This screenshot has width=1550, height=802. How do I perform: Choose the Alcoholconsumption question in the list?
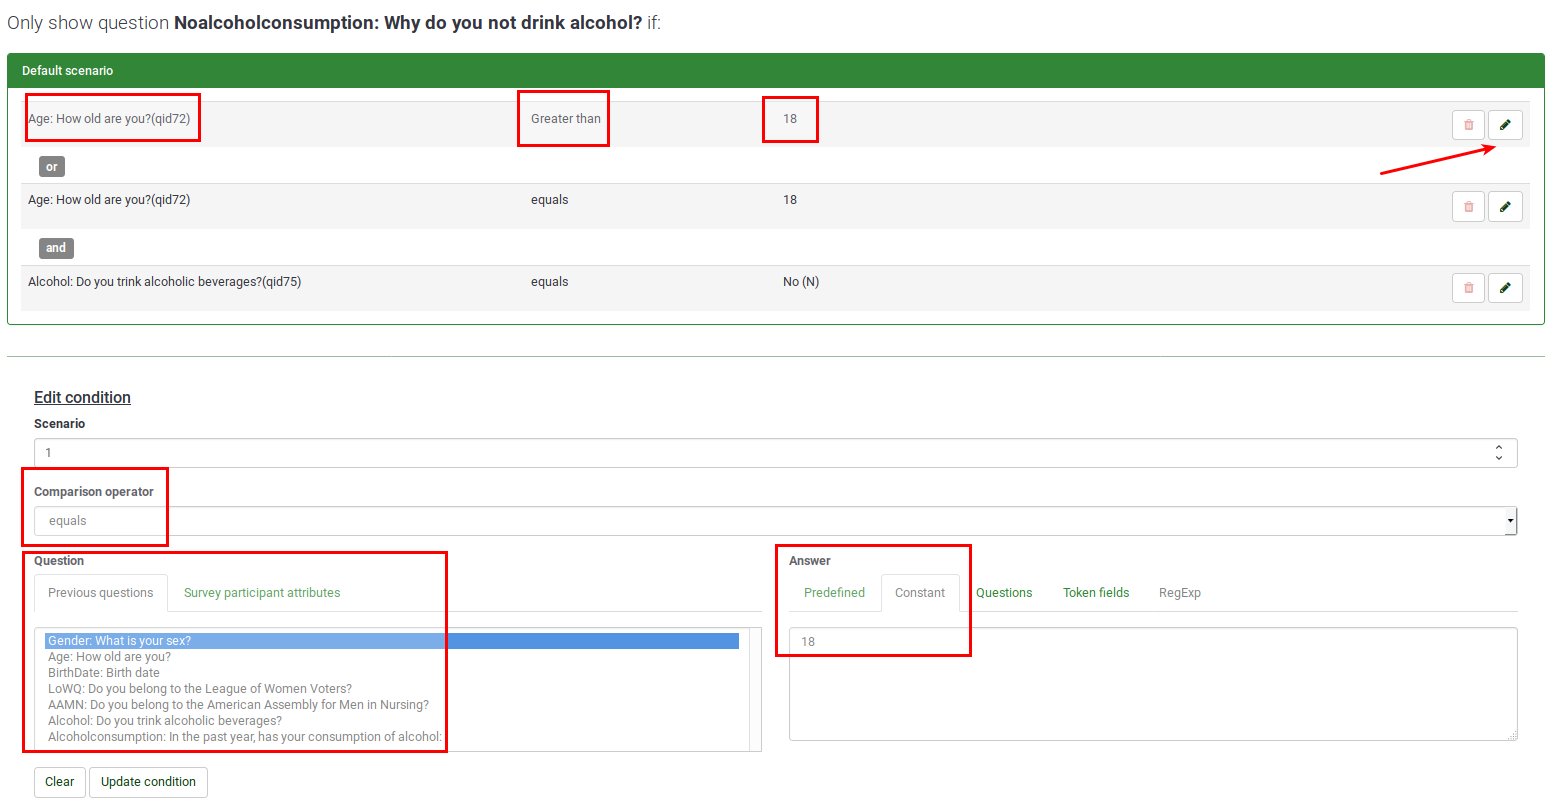point(392,737)
